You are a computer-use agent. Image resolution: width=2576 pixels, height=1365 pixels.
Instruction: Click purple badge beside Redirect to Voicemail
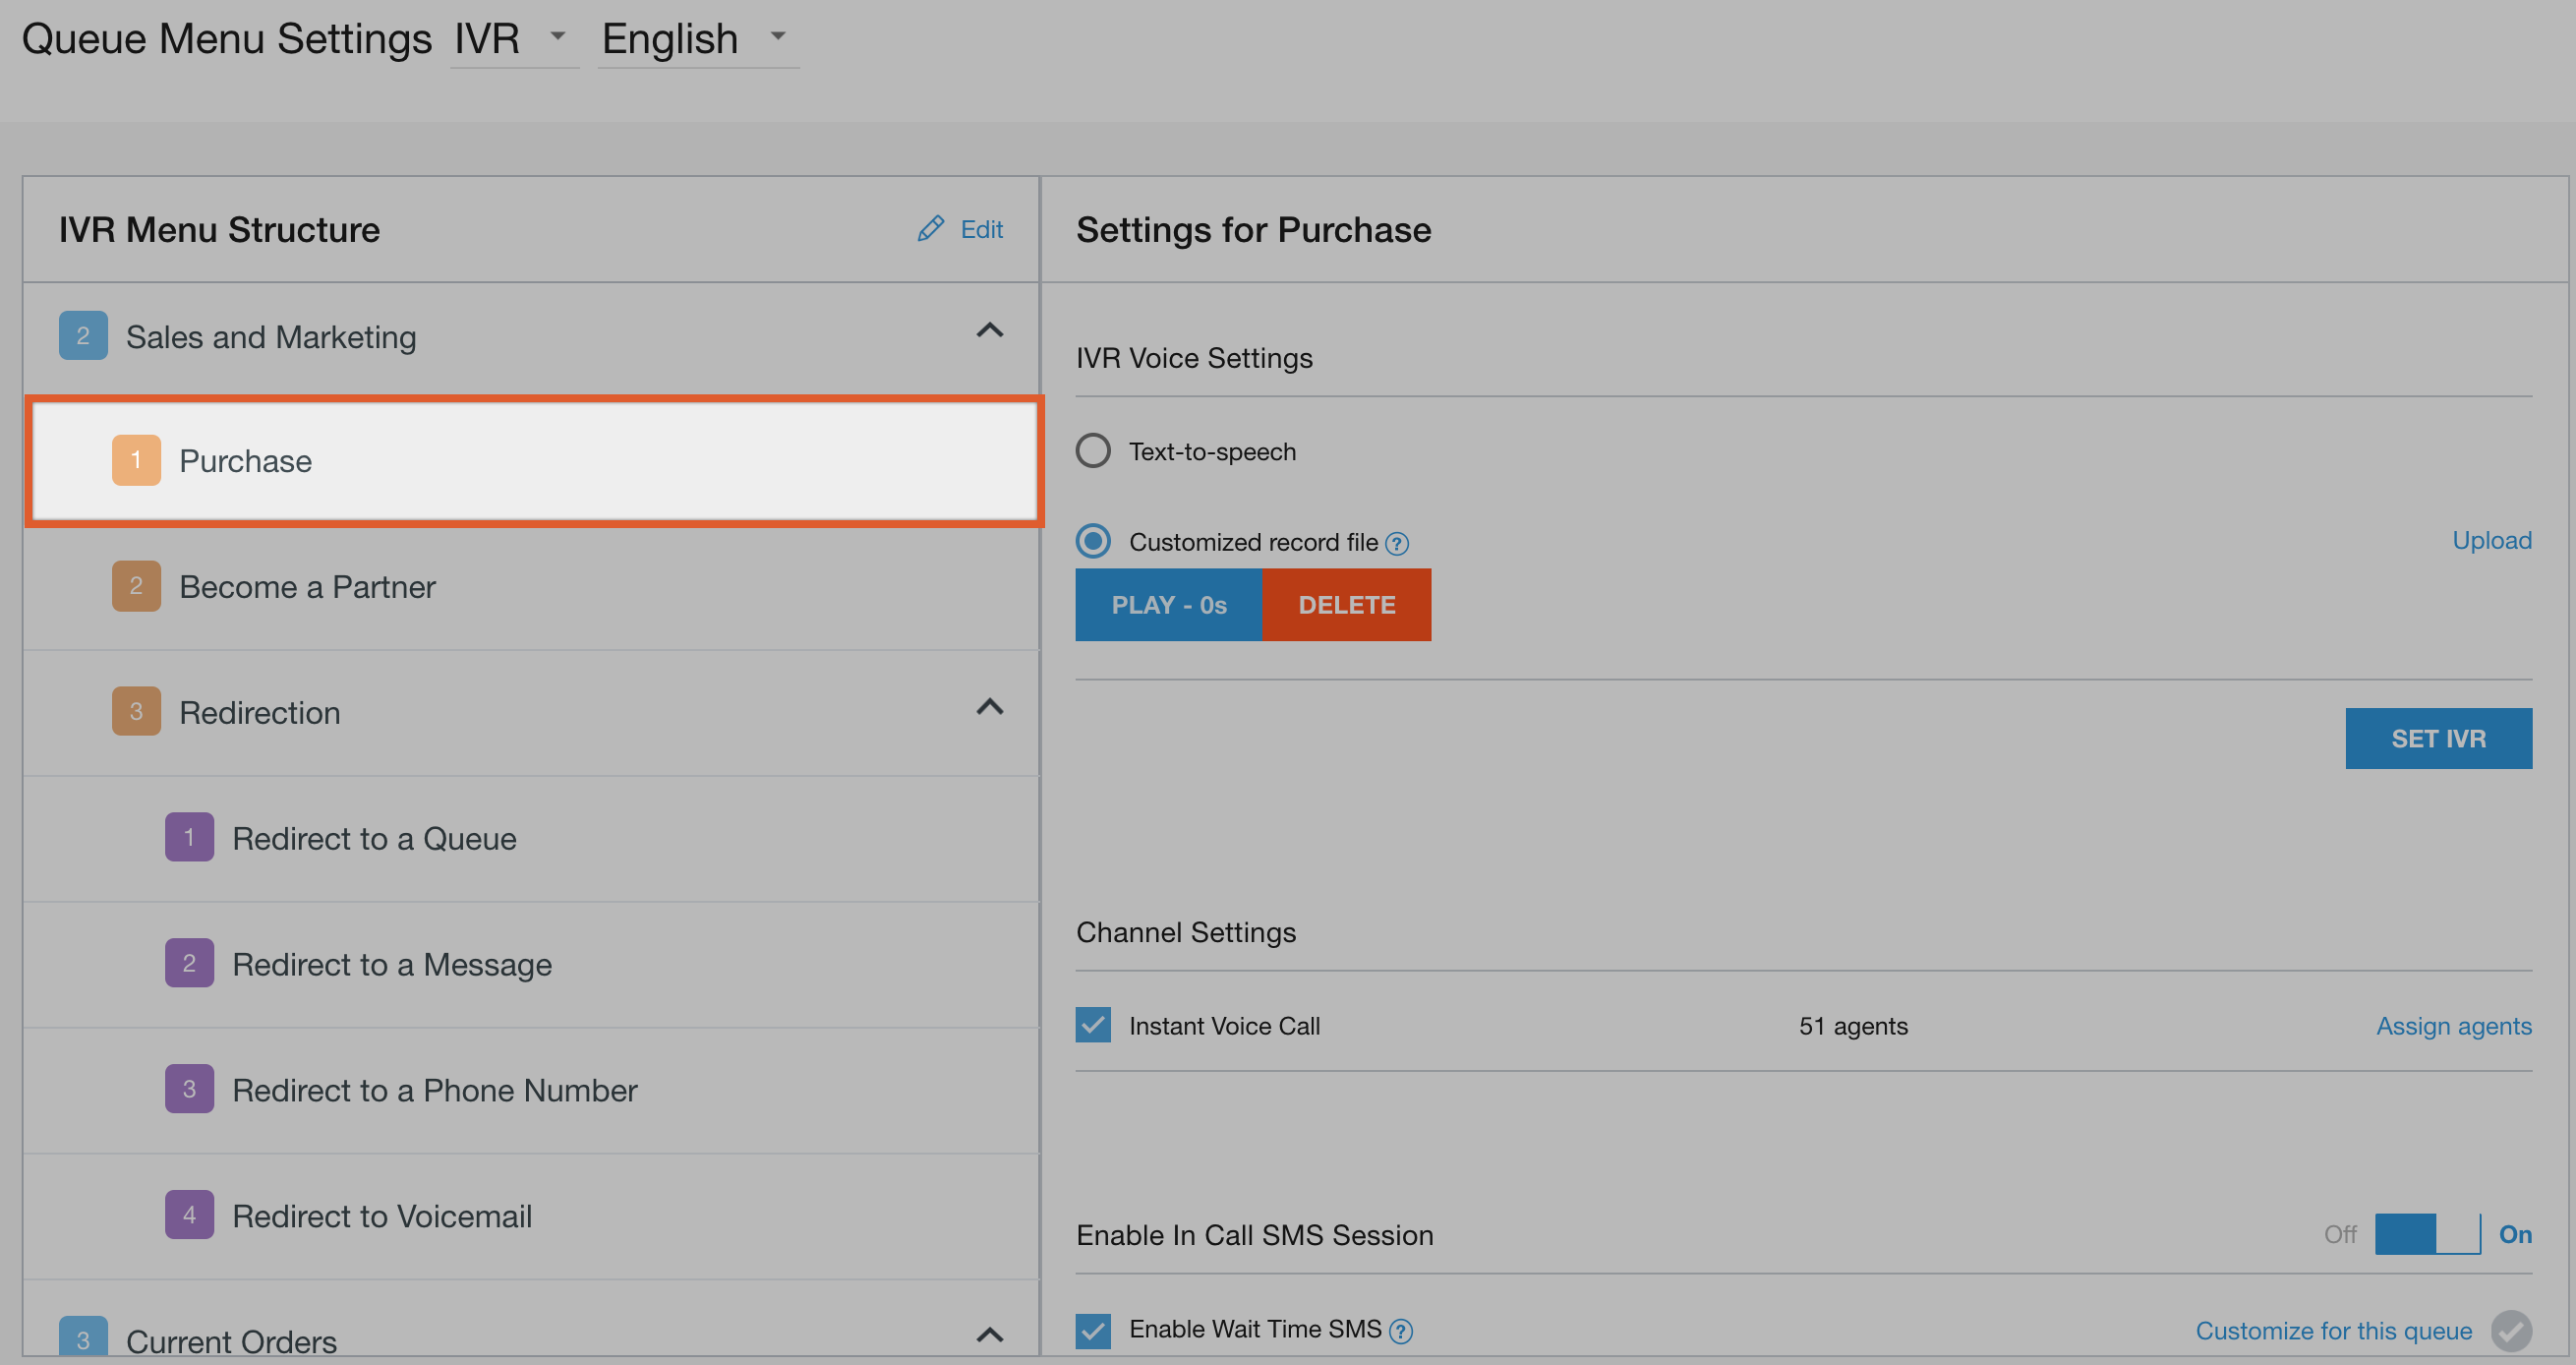point(189,1215)
